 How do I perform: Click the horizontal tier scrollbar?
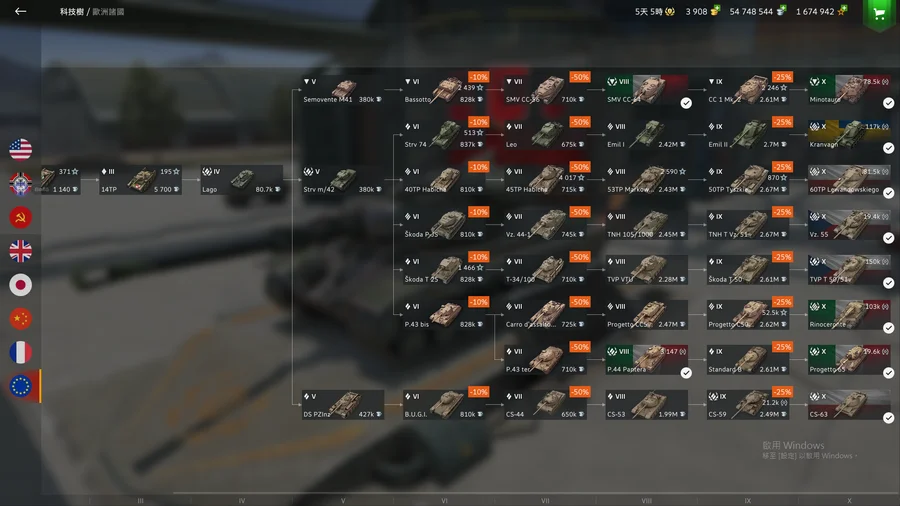click(x=534, y=493)
